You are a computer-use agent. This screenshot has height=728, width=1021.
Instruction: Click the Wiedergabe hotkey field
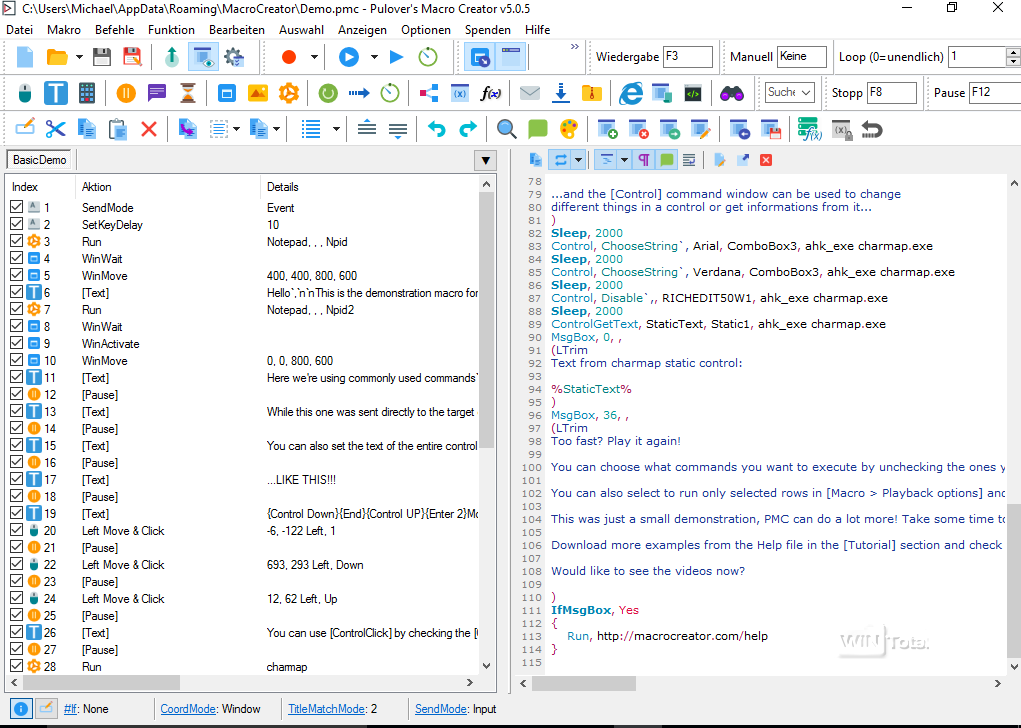click(687, 57)
